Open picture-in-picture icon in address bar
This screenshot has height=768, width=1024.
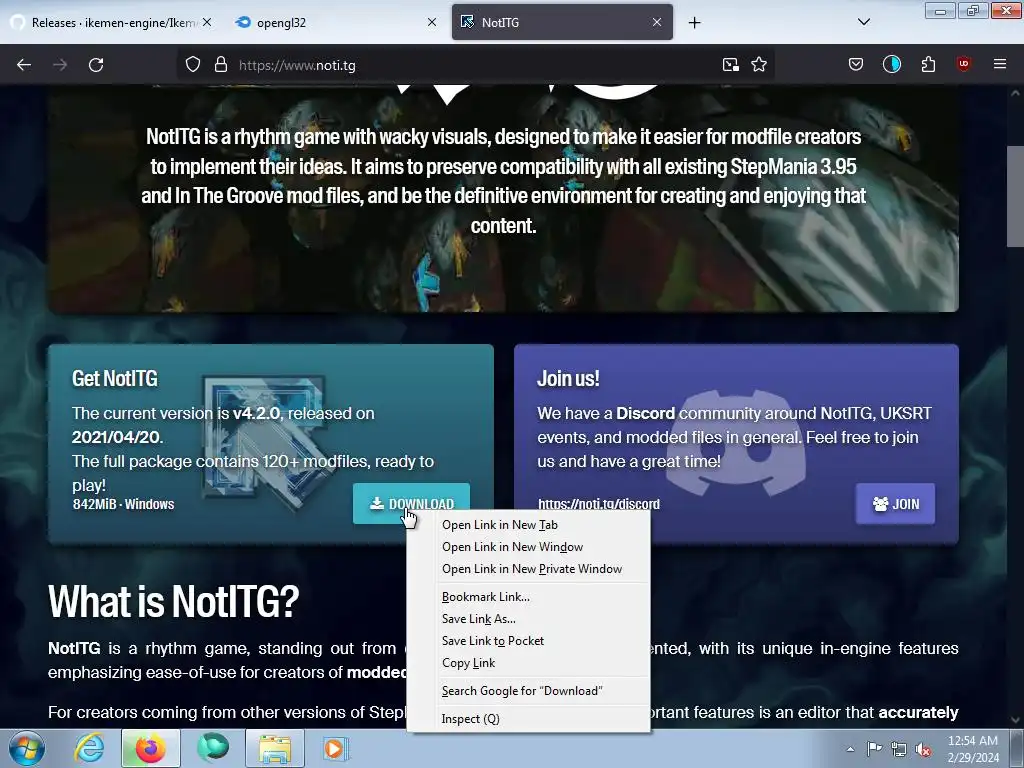coord(731,65)
